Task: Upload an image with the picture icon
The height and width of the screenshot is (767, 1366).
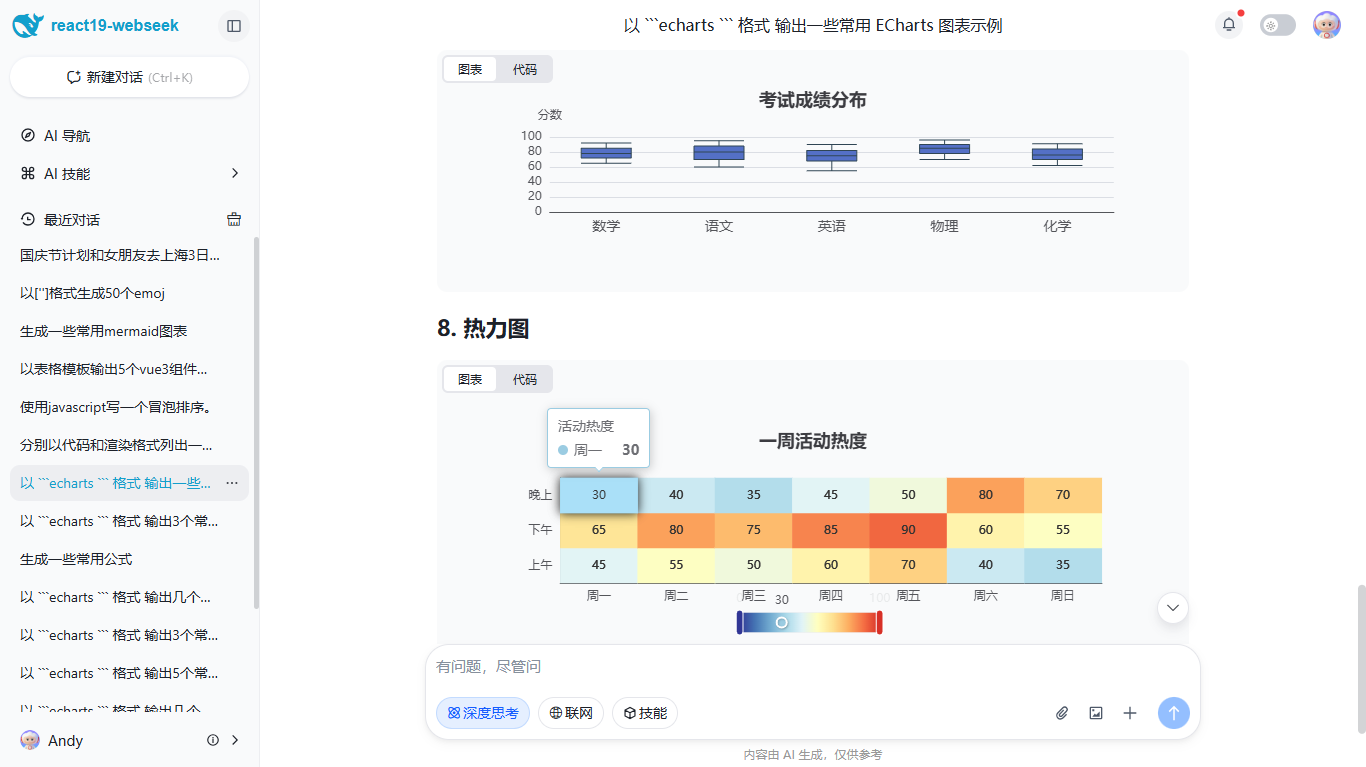Action: point(1096,713)
